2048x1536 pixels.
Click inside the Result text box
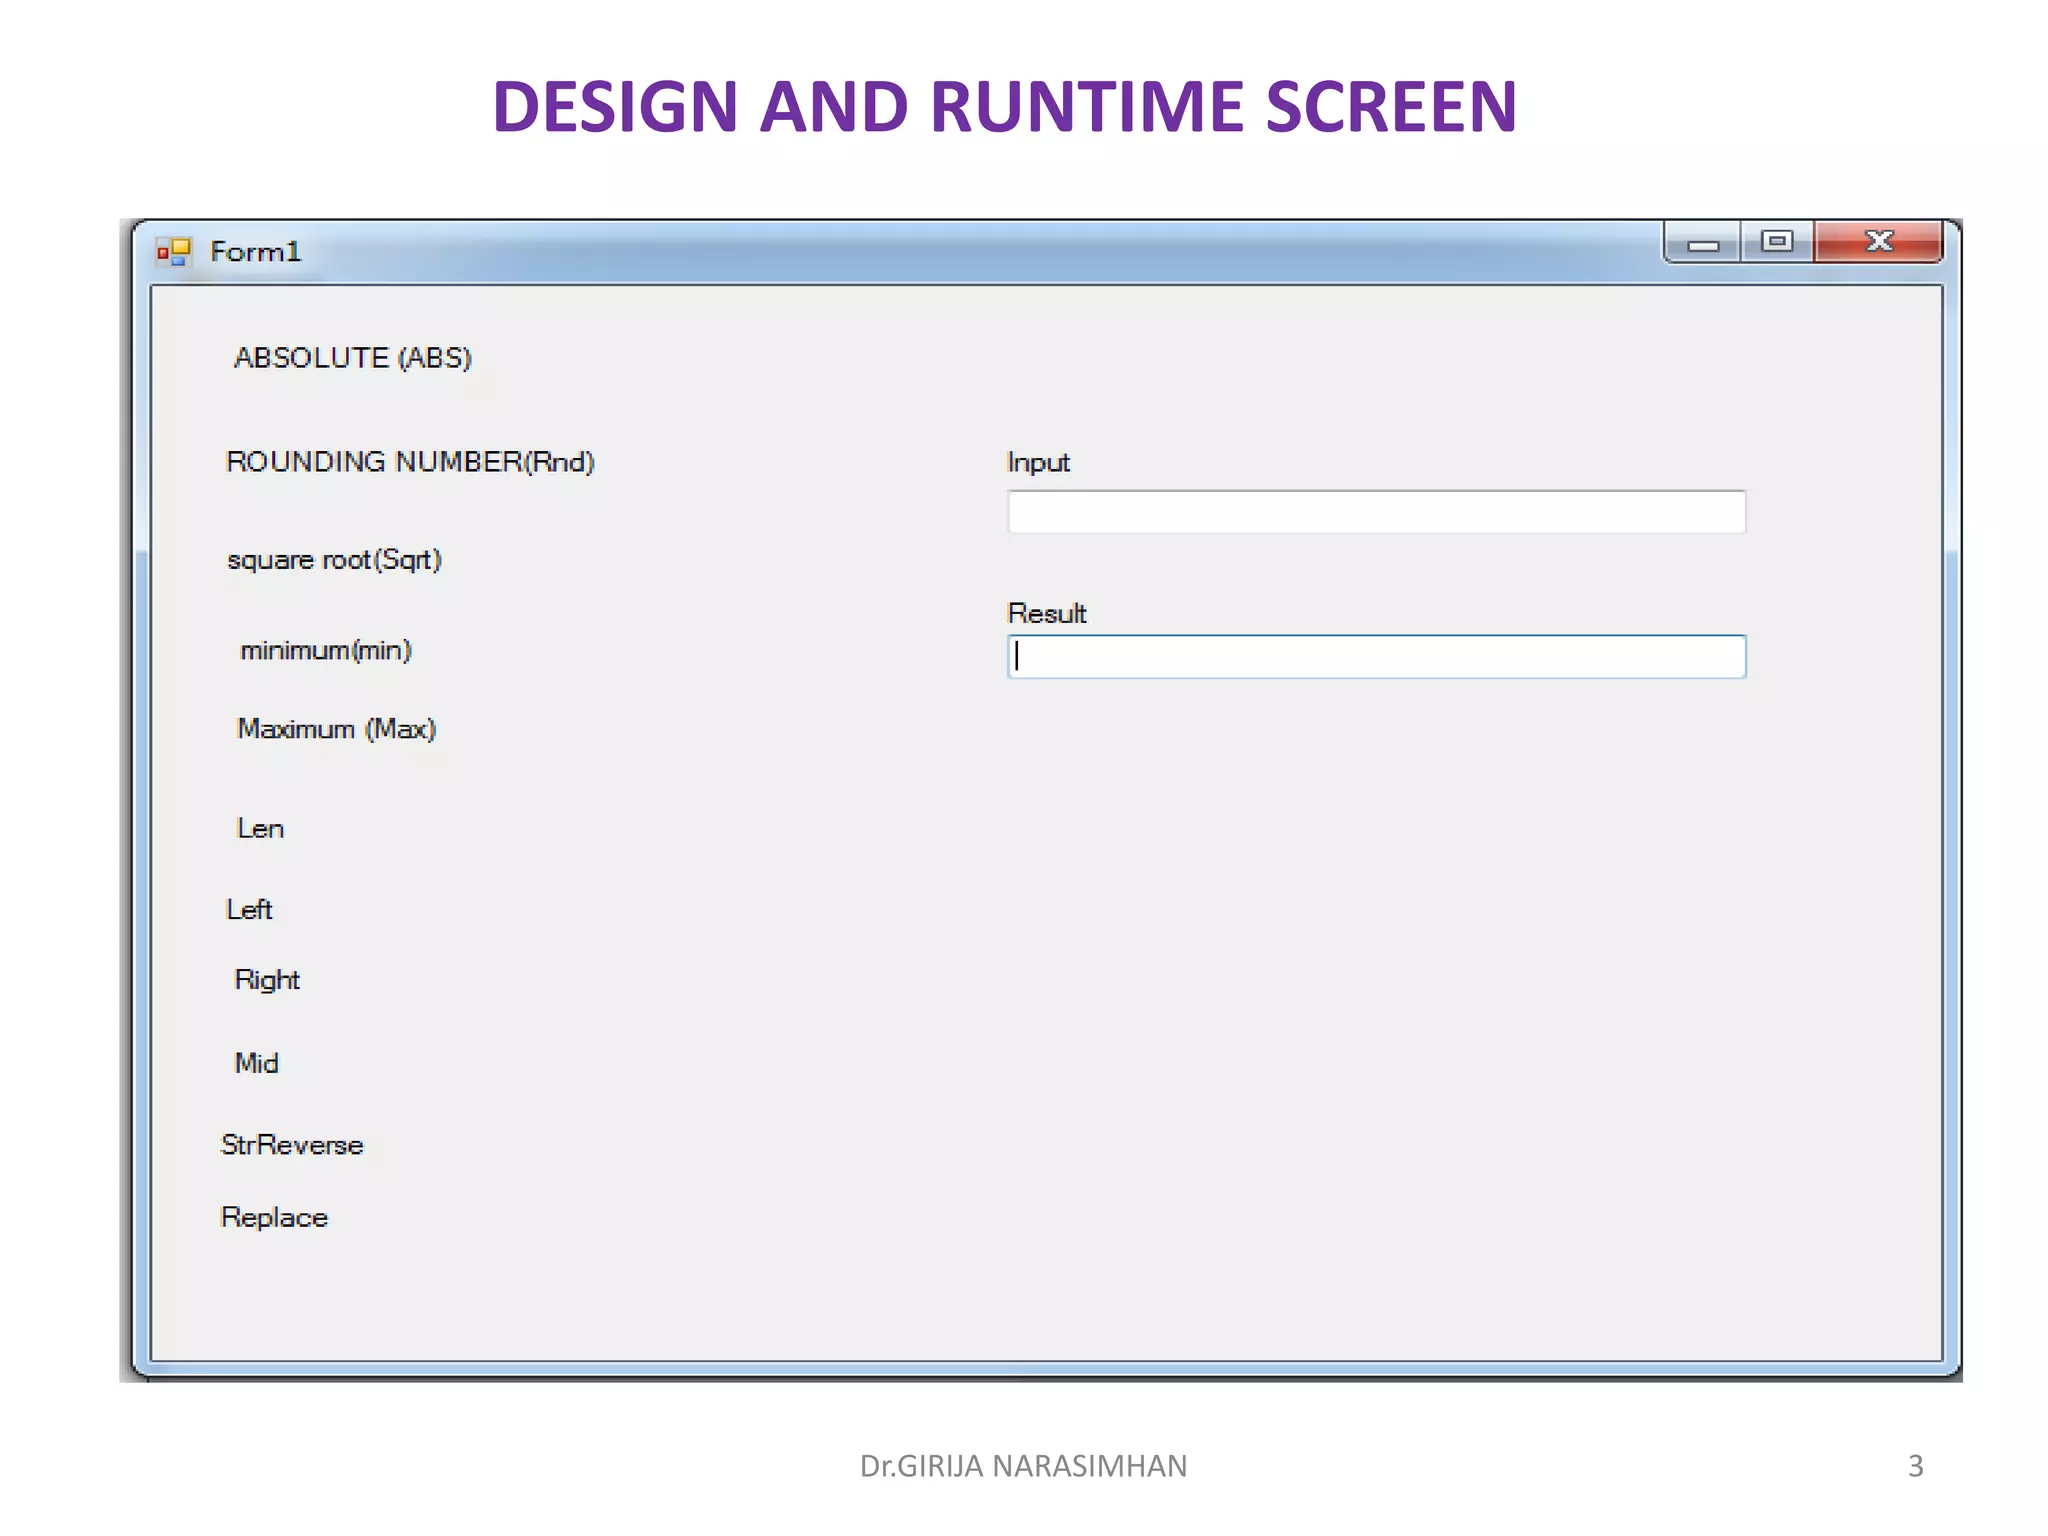pyautogui.click(x=1376, y=657)
